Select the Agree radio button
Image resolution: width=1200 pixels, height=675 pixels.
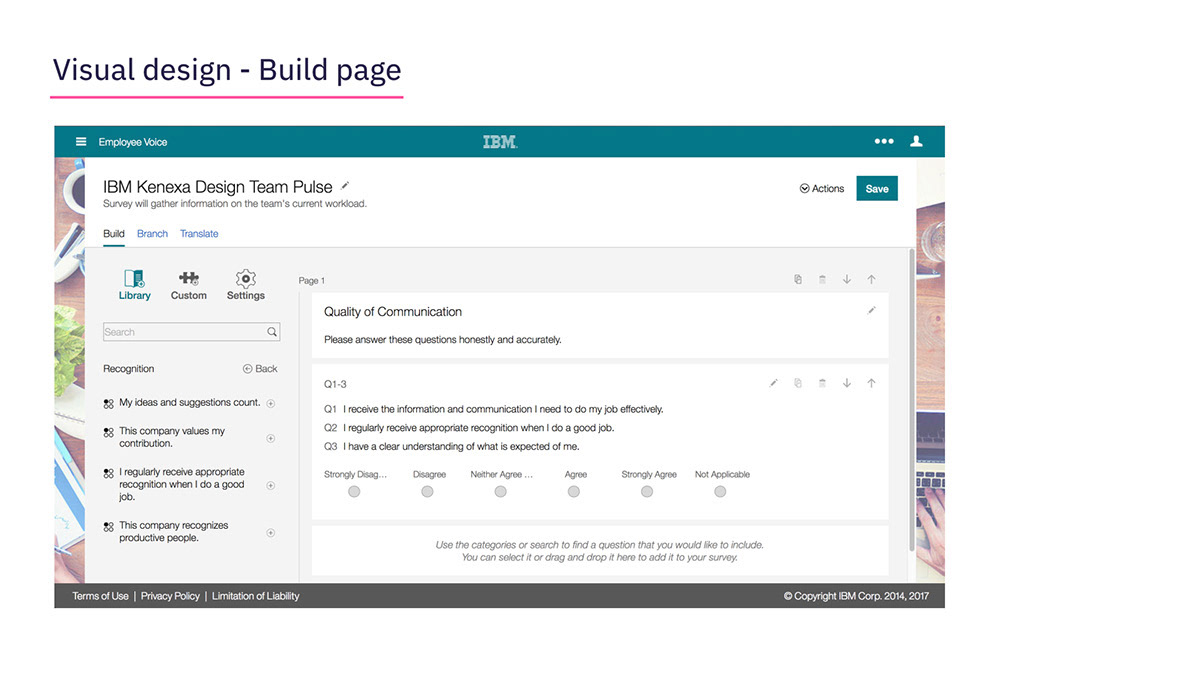point(573,492)
